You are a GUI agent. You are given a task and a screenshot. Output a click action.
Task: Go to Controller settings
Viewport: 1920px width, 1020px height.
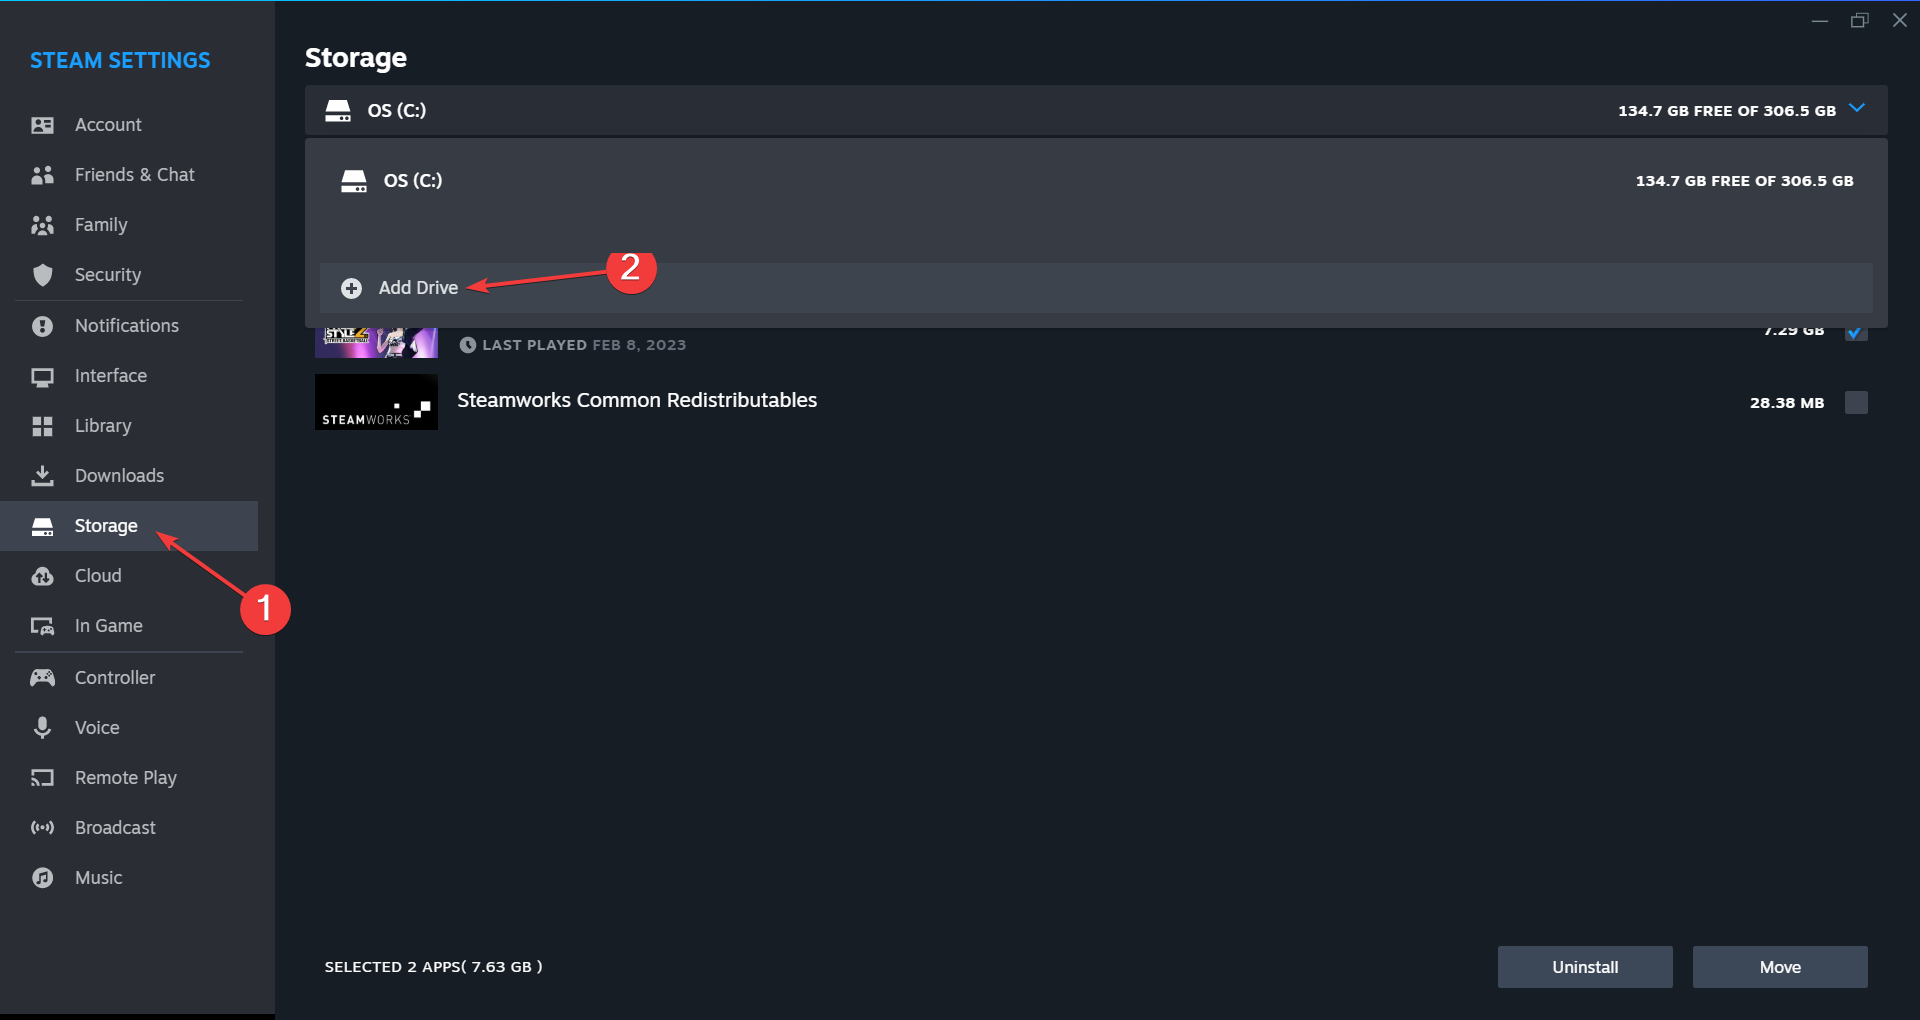129,678
